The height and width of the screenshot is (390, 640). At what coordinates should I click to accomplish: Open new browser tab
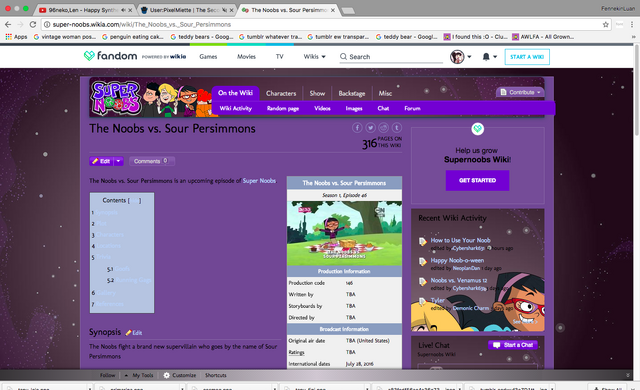pos(348,11)
